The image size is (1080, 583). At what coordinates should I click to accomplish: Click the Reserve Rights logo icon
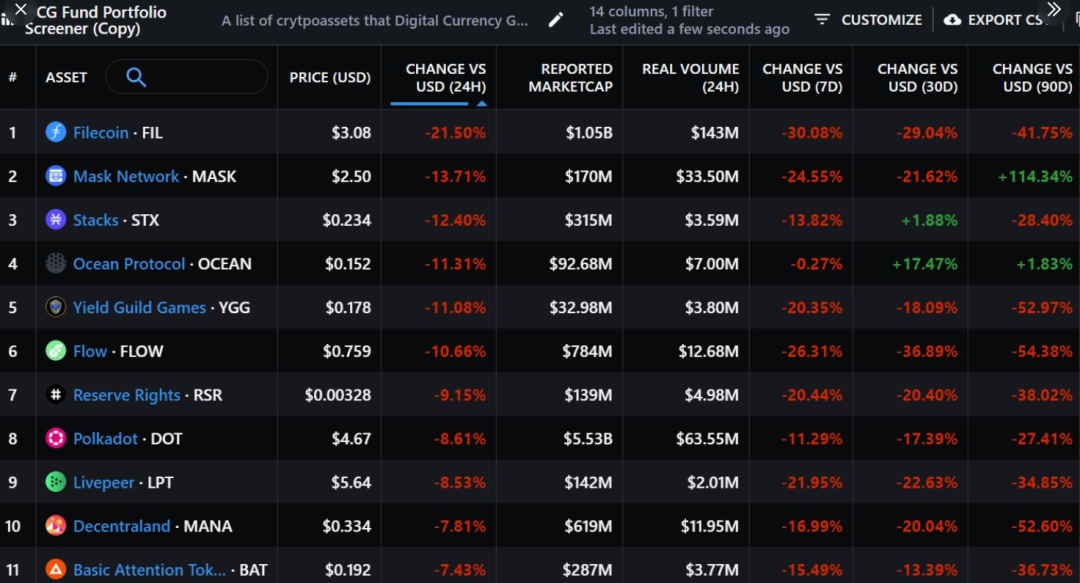point(56,394)
